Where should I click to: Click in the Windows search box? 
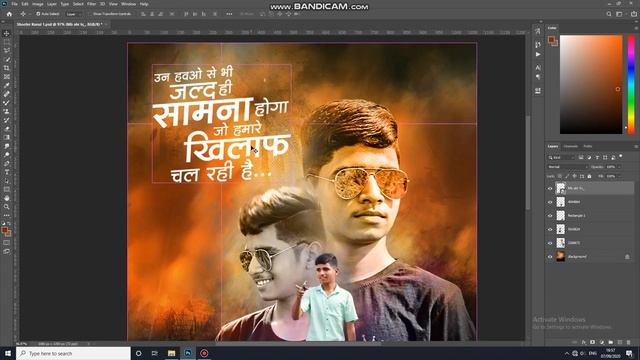pos(73,353)
